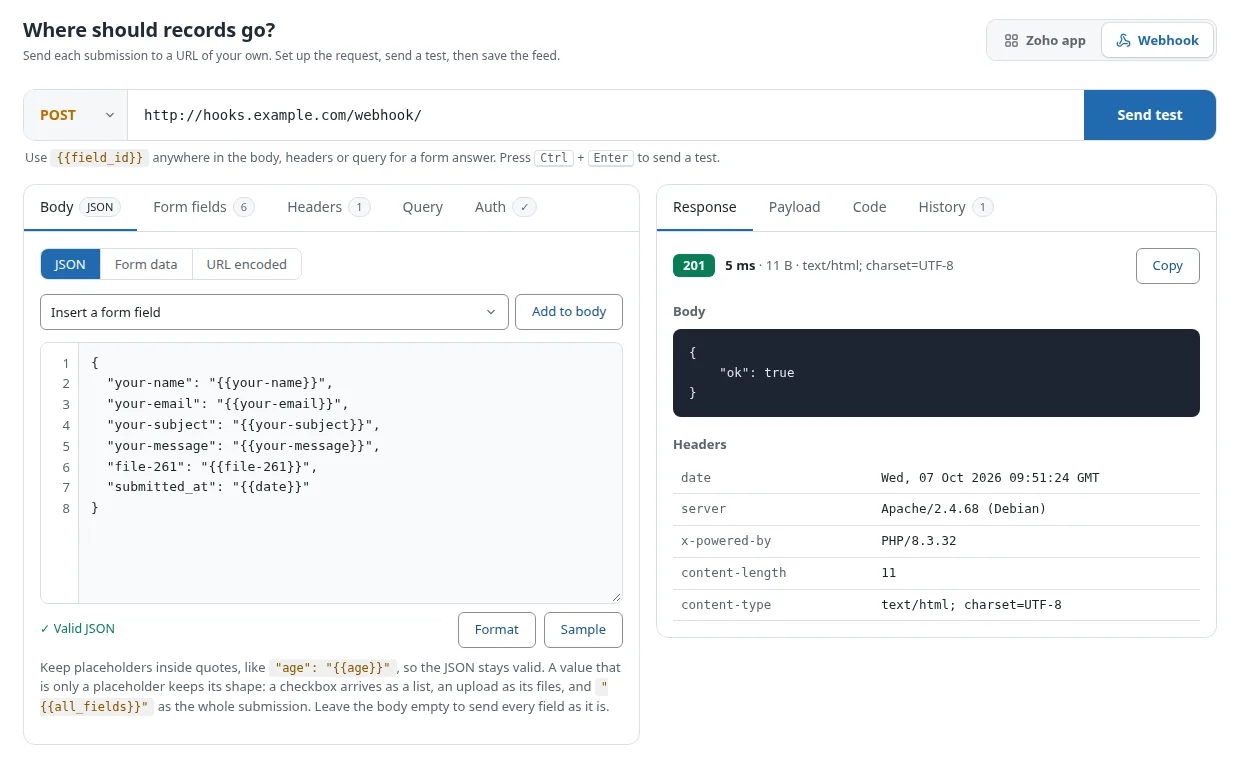
Task: Click the Webhook icon
Action: click(1123, 41)
